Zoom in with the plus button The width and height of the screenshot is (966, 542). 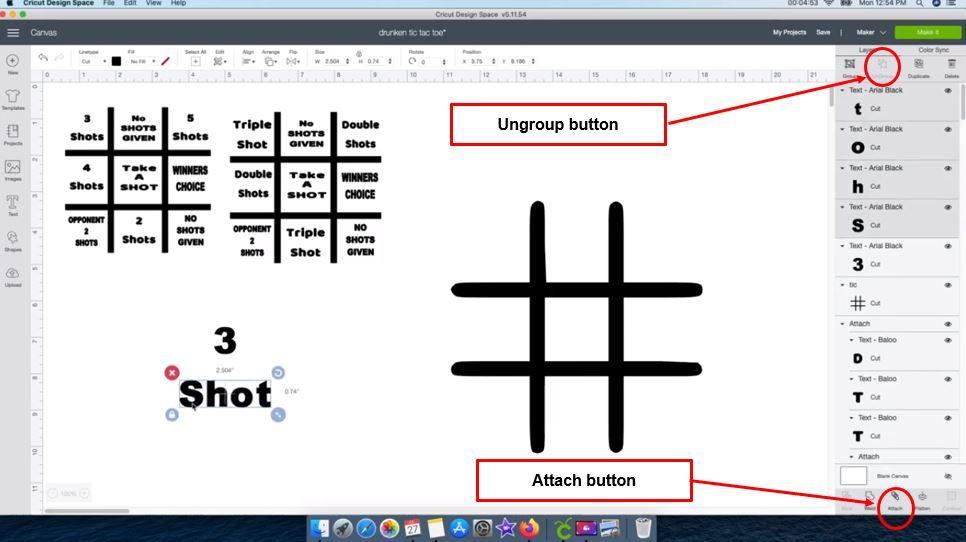pyautogui.click(x=84, y=493)
